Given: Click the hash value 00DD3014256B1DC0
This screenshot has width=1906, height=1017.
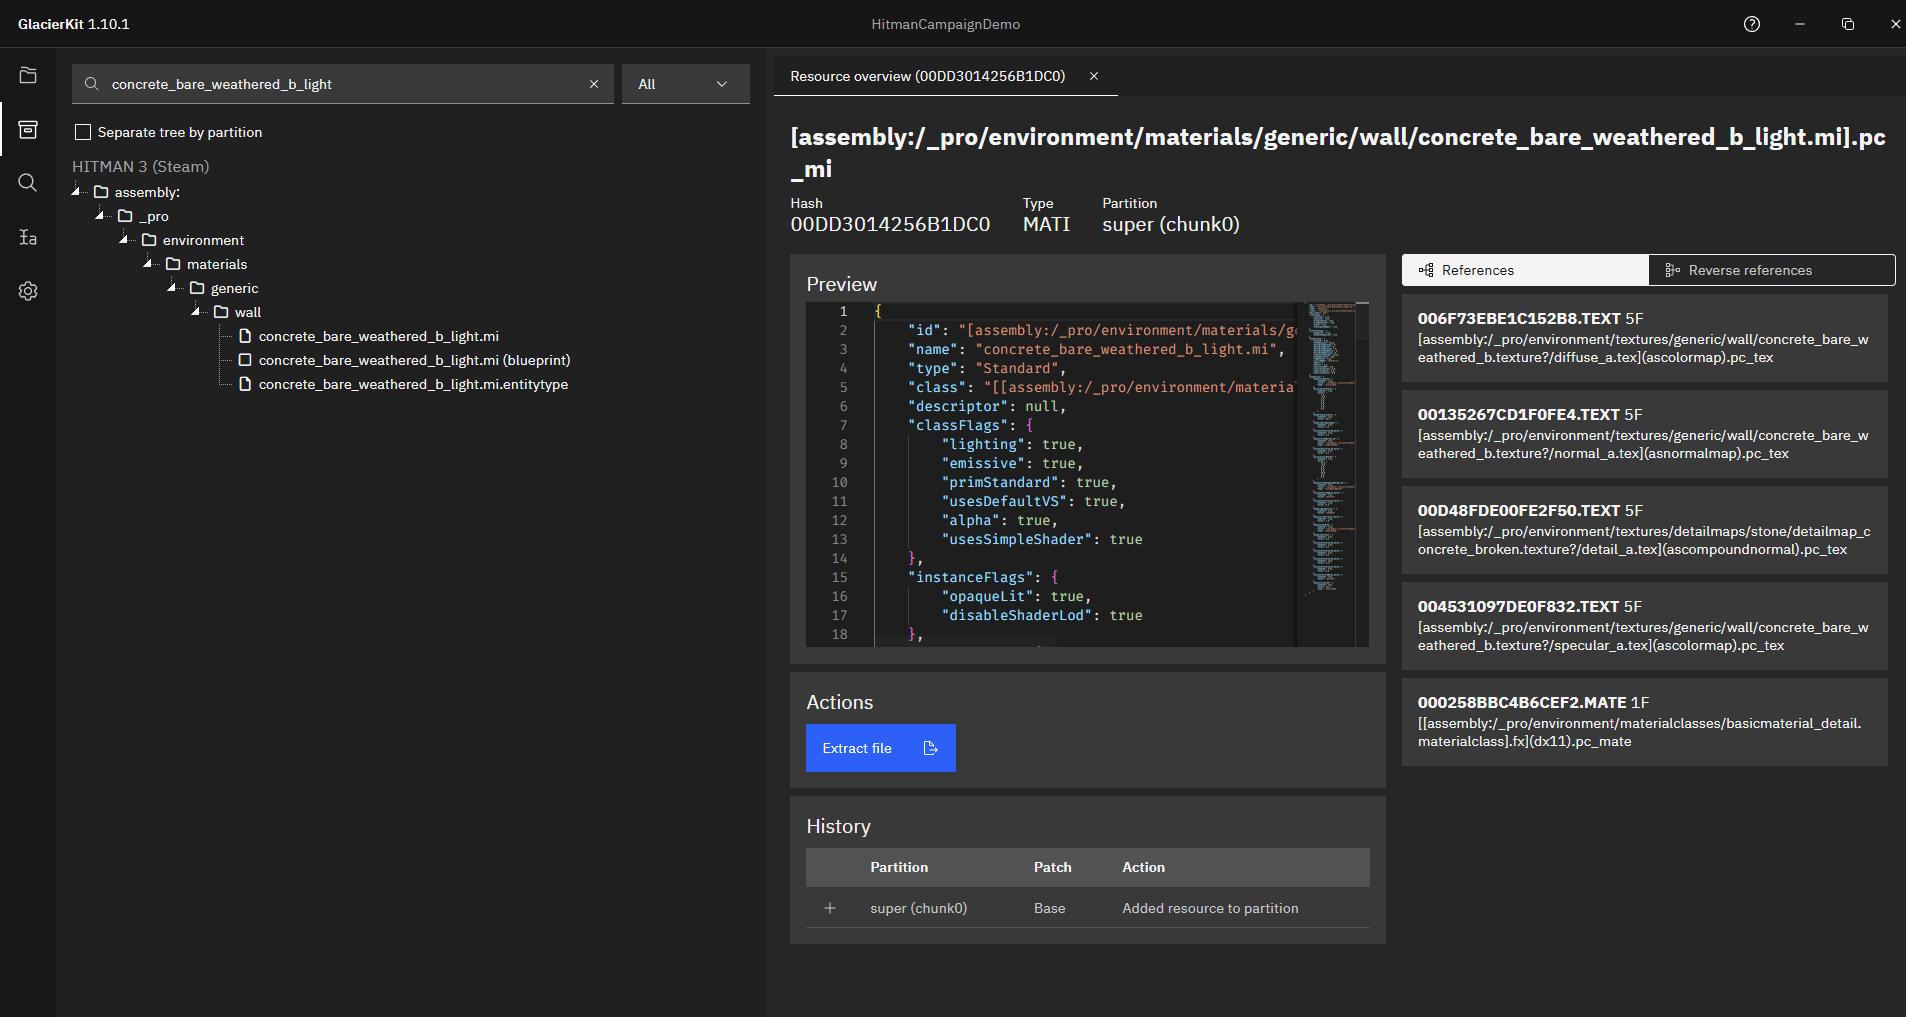Looking at the screenshot, I should [890, 224].
